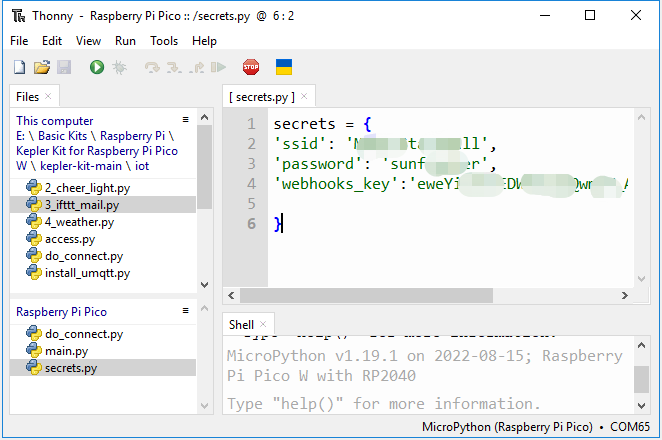This screenshot has height=440, width=662.
Task: Navigate to Basic Kits folder in path
Action: [62, 136]
